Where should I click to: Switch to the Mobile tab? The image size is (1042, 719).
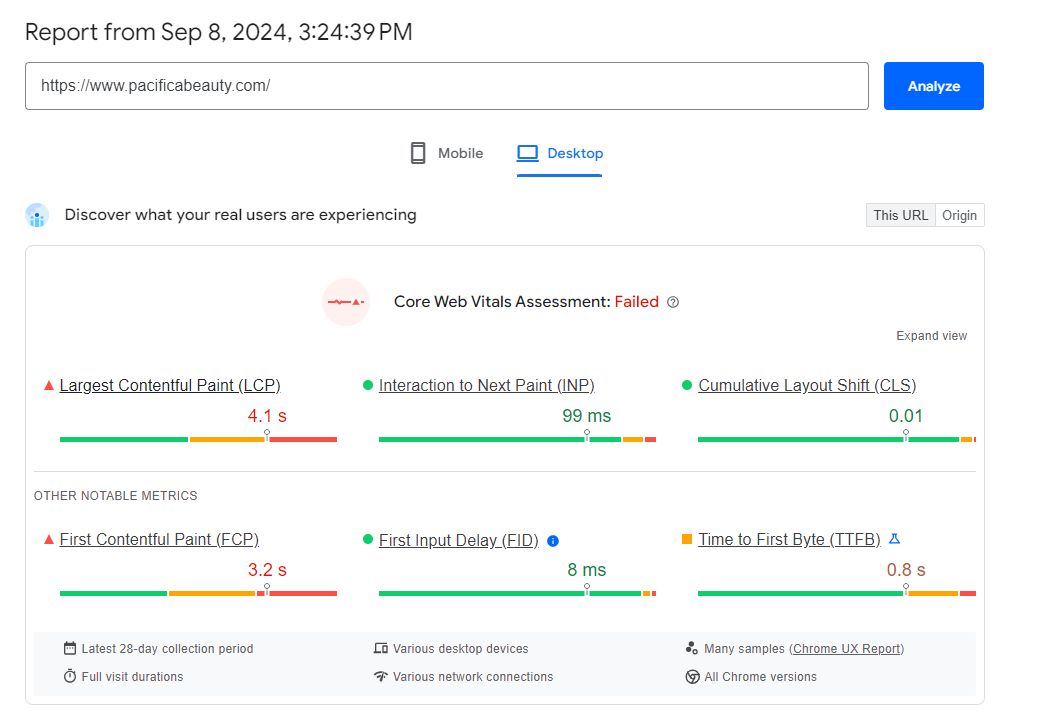[446, 153]
